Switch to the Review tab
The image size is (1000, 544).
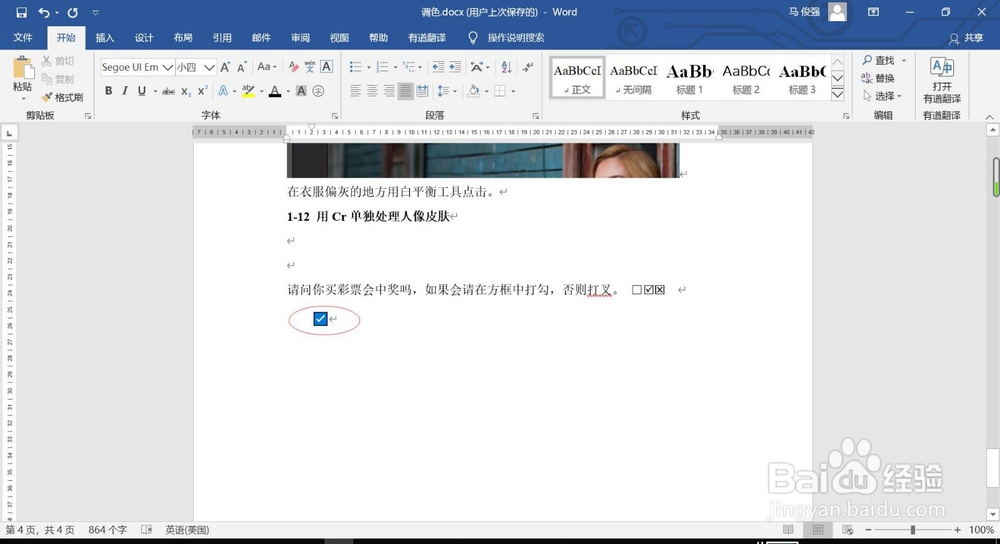pos(300,38)
